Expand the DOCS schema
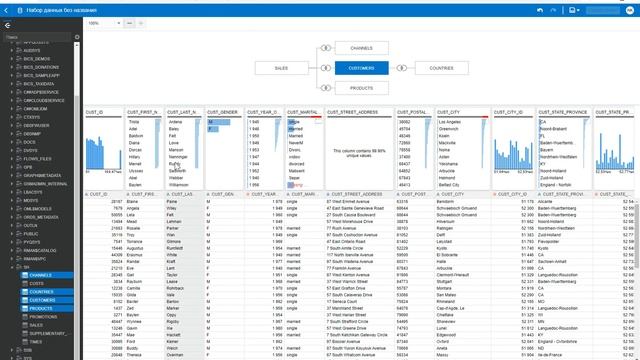The width and height of the screenshot is (640, 360). point(11,142)
